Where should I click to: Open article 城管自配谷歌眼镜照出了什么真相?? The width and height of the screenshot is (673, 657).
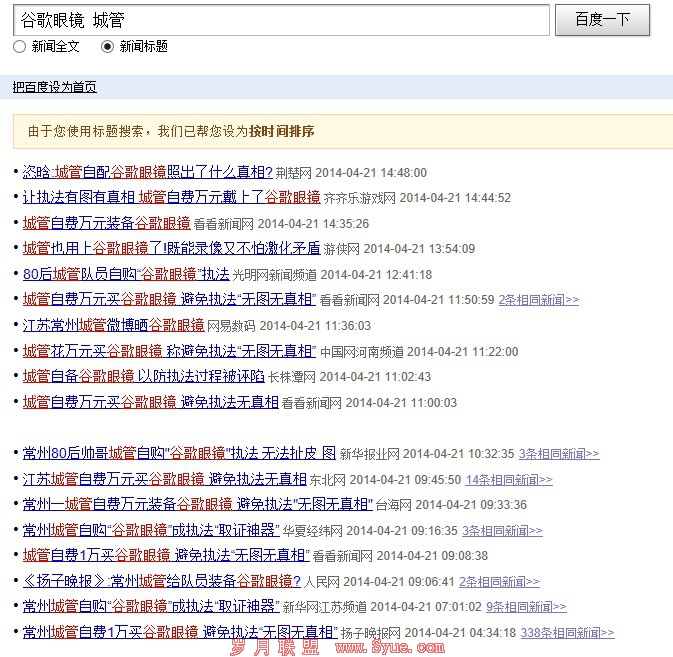[148, 172]
